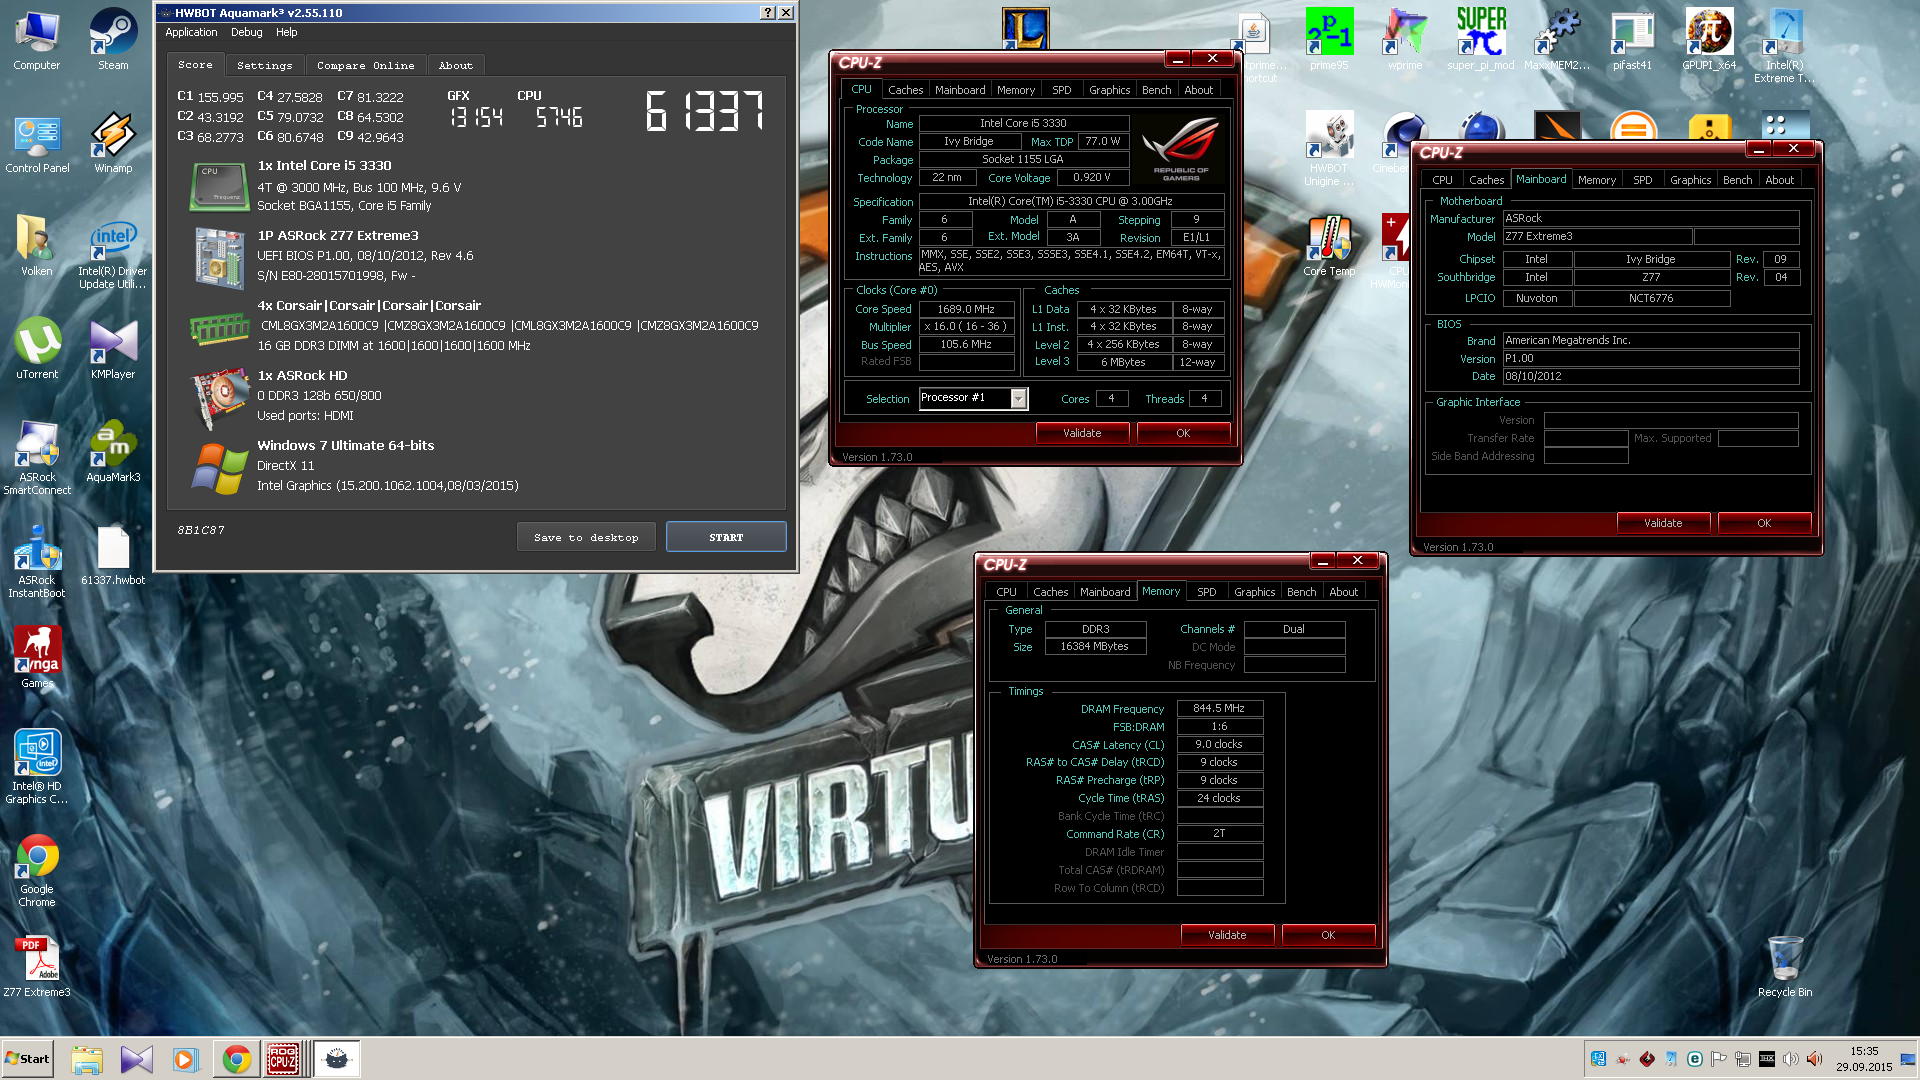Open CPU tab in the Memory CPU-Z window

point(1006,592)
